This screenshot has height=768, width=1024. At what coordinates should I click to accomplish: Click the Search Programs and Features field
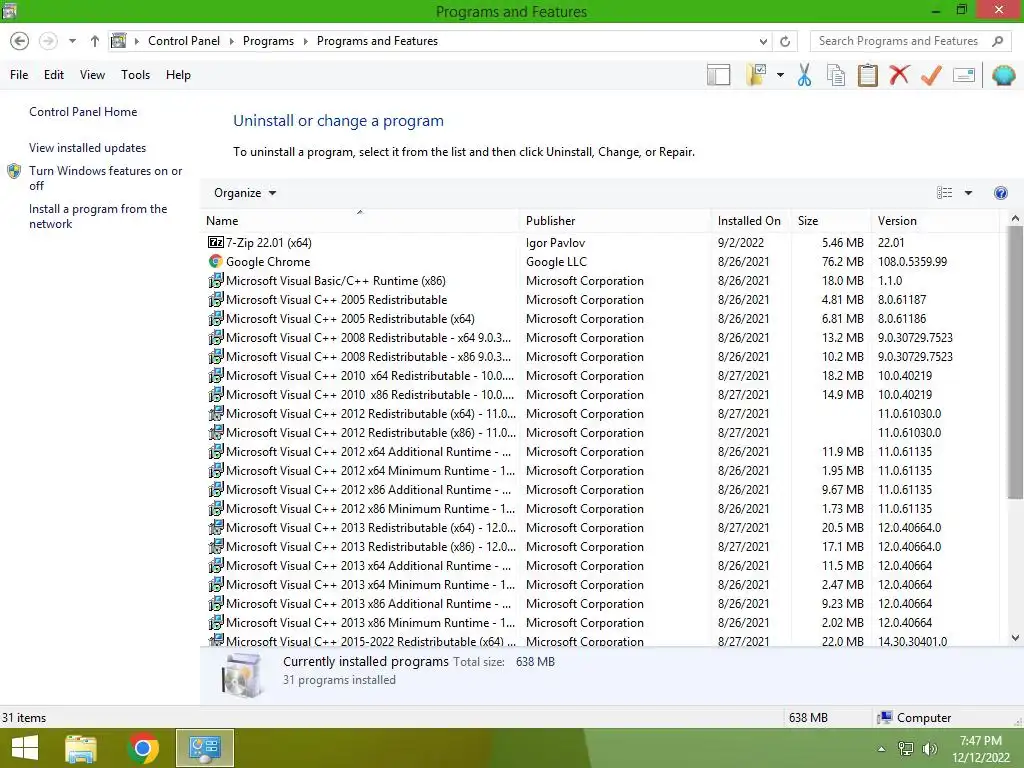pos(898,41)
